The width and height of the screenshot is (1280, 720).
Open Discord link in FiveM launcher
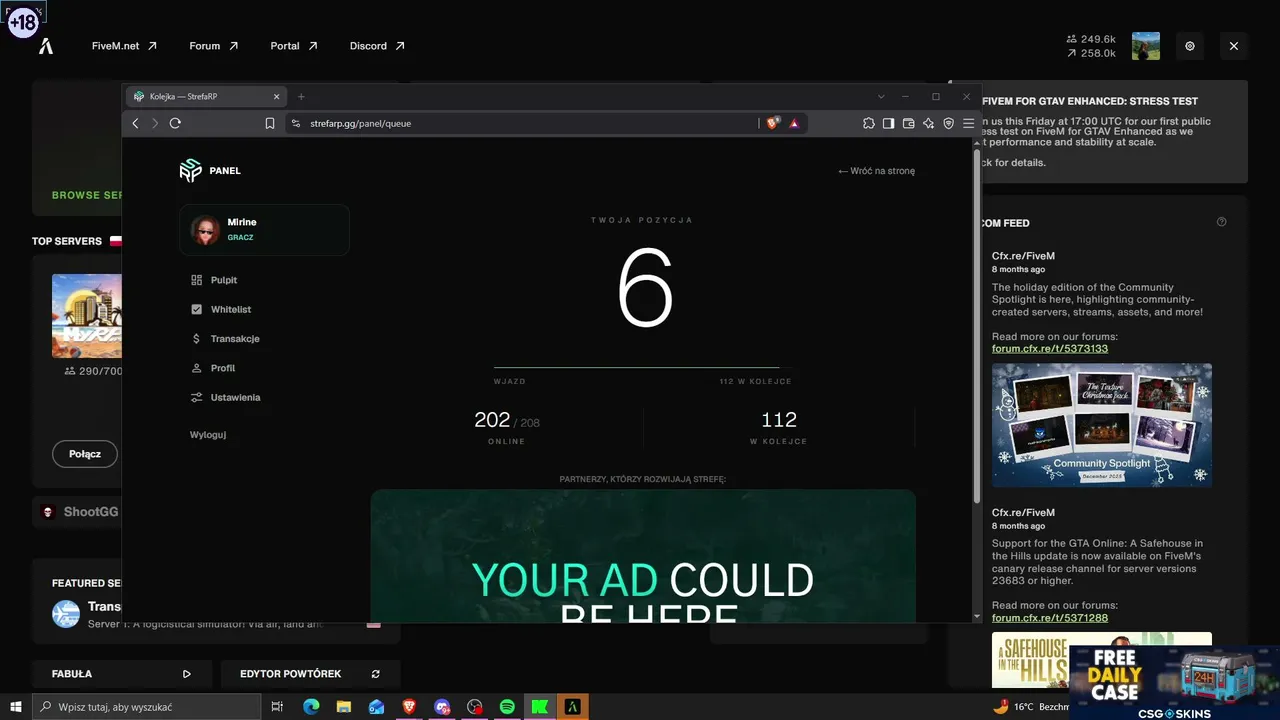pos(377,46)
